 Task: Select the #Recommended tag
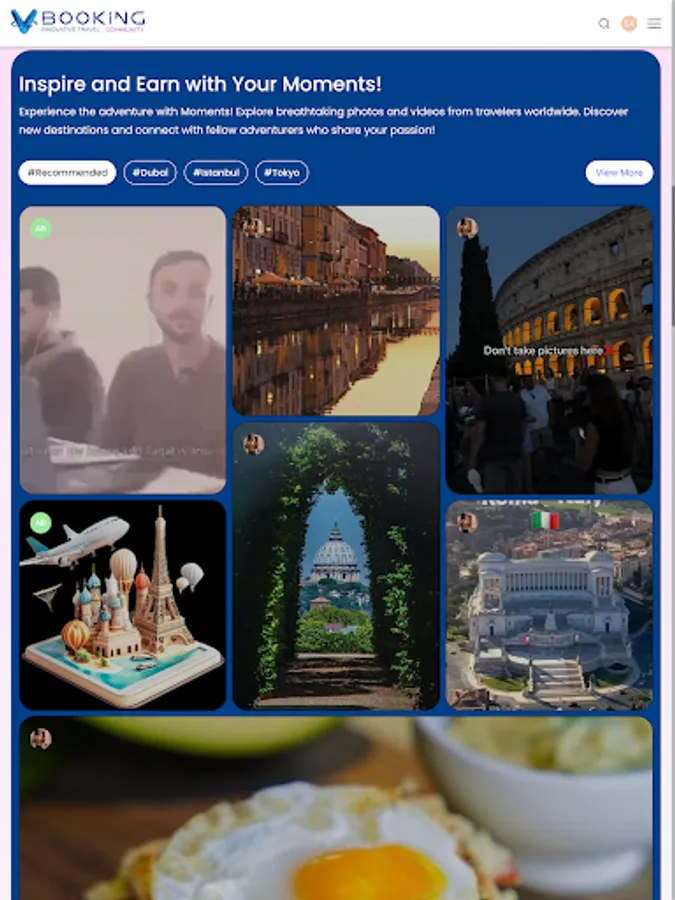pos(67,173)
